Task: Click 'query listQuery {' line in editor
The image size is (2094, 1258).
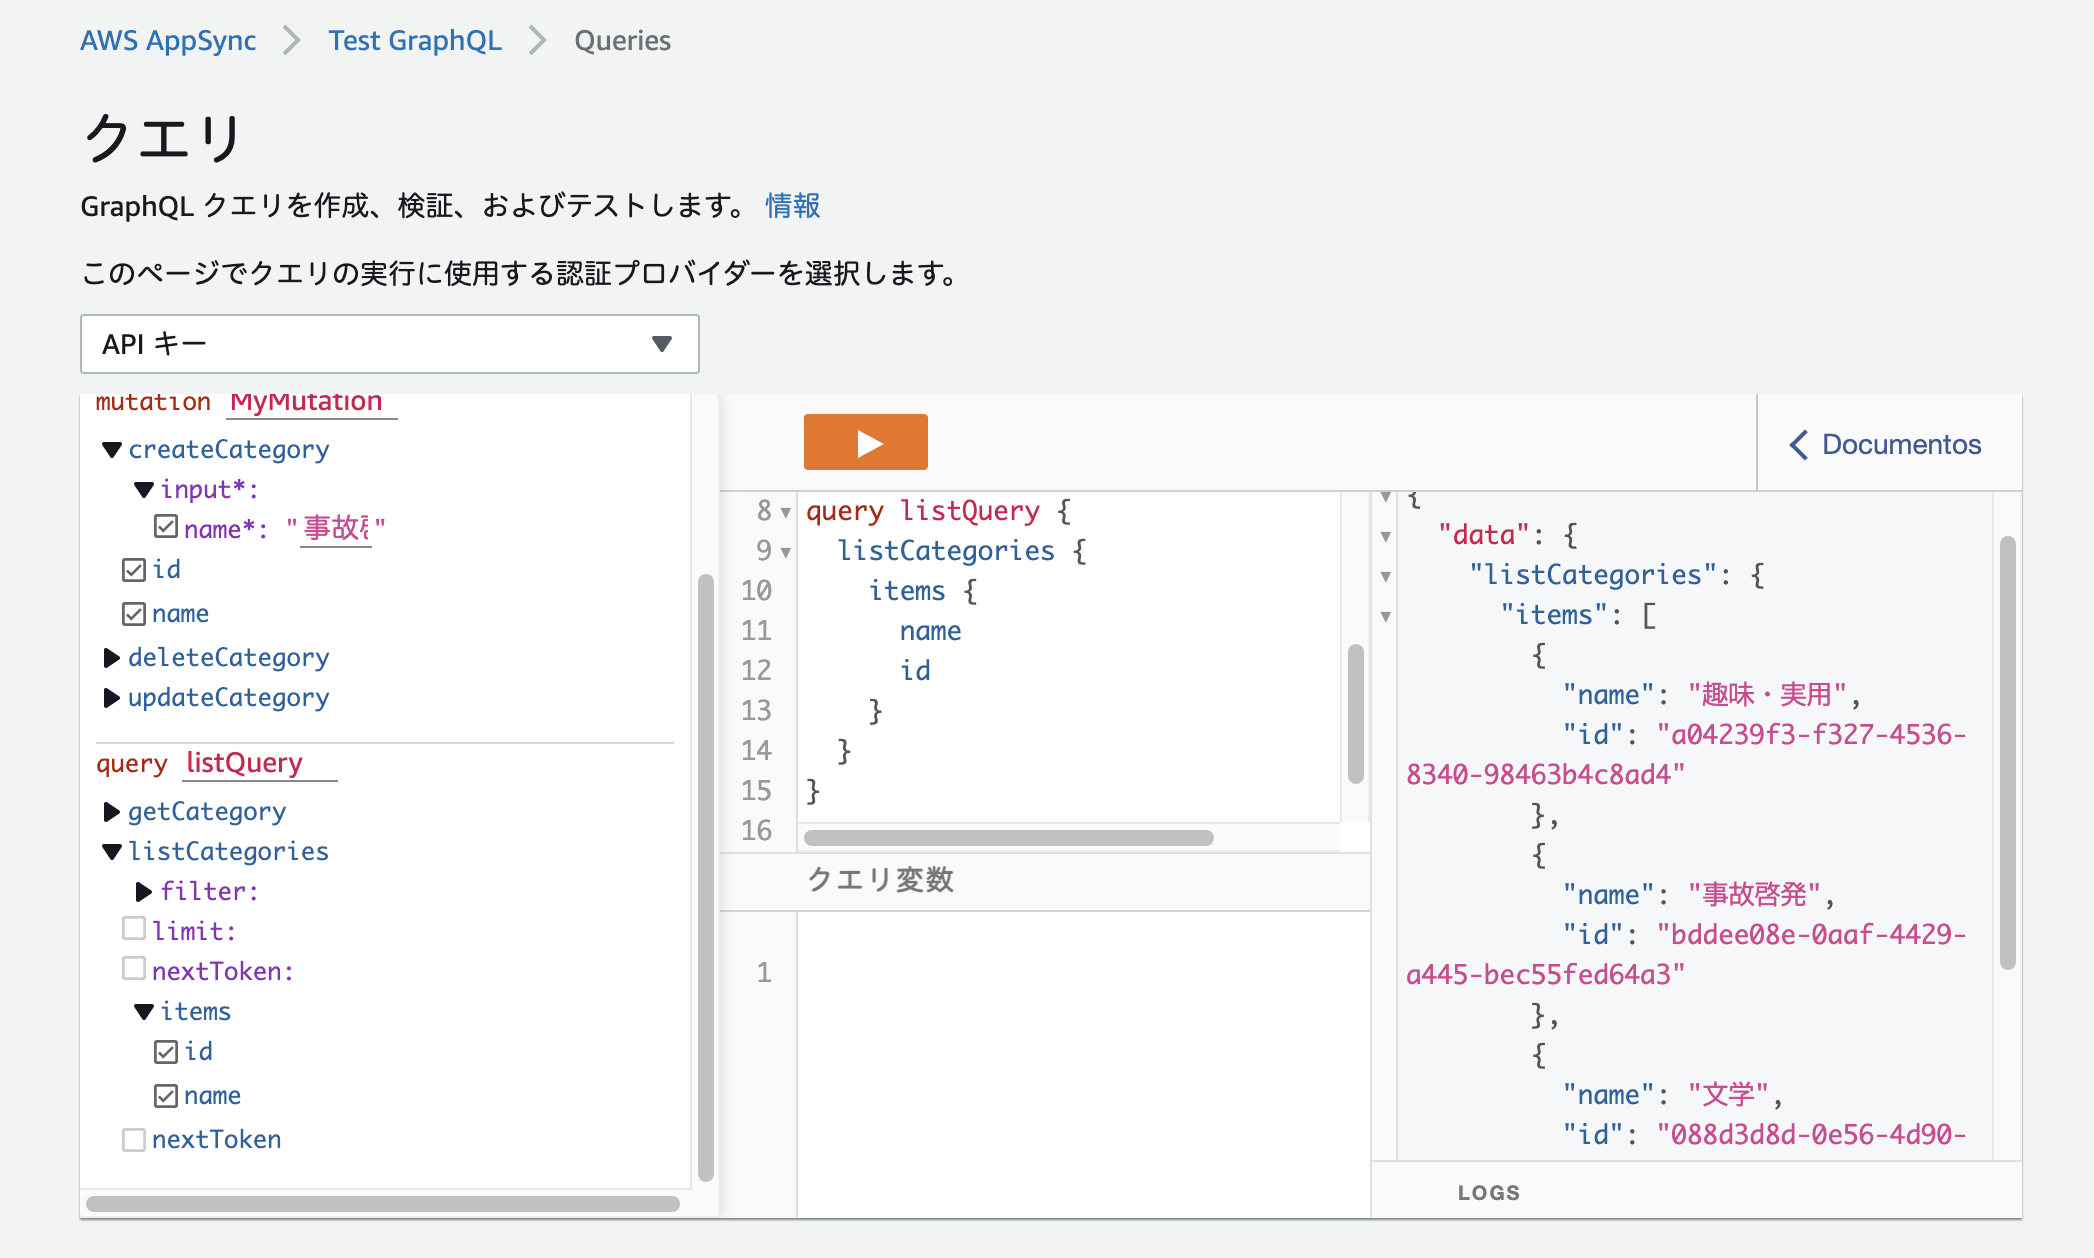Action: click(x=939, y=511)
